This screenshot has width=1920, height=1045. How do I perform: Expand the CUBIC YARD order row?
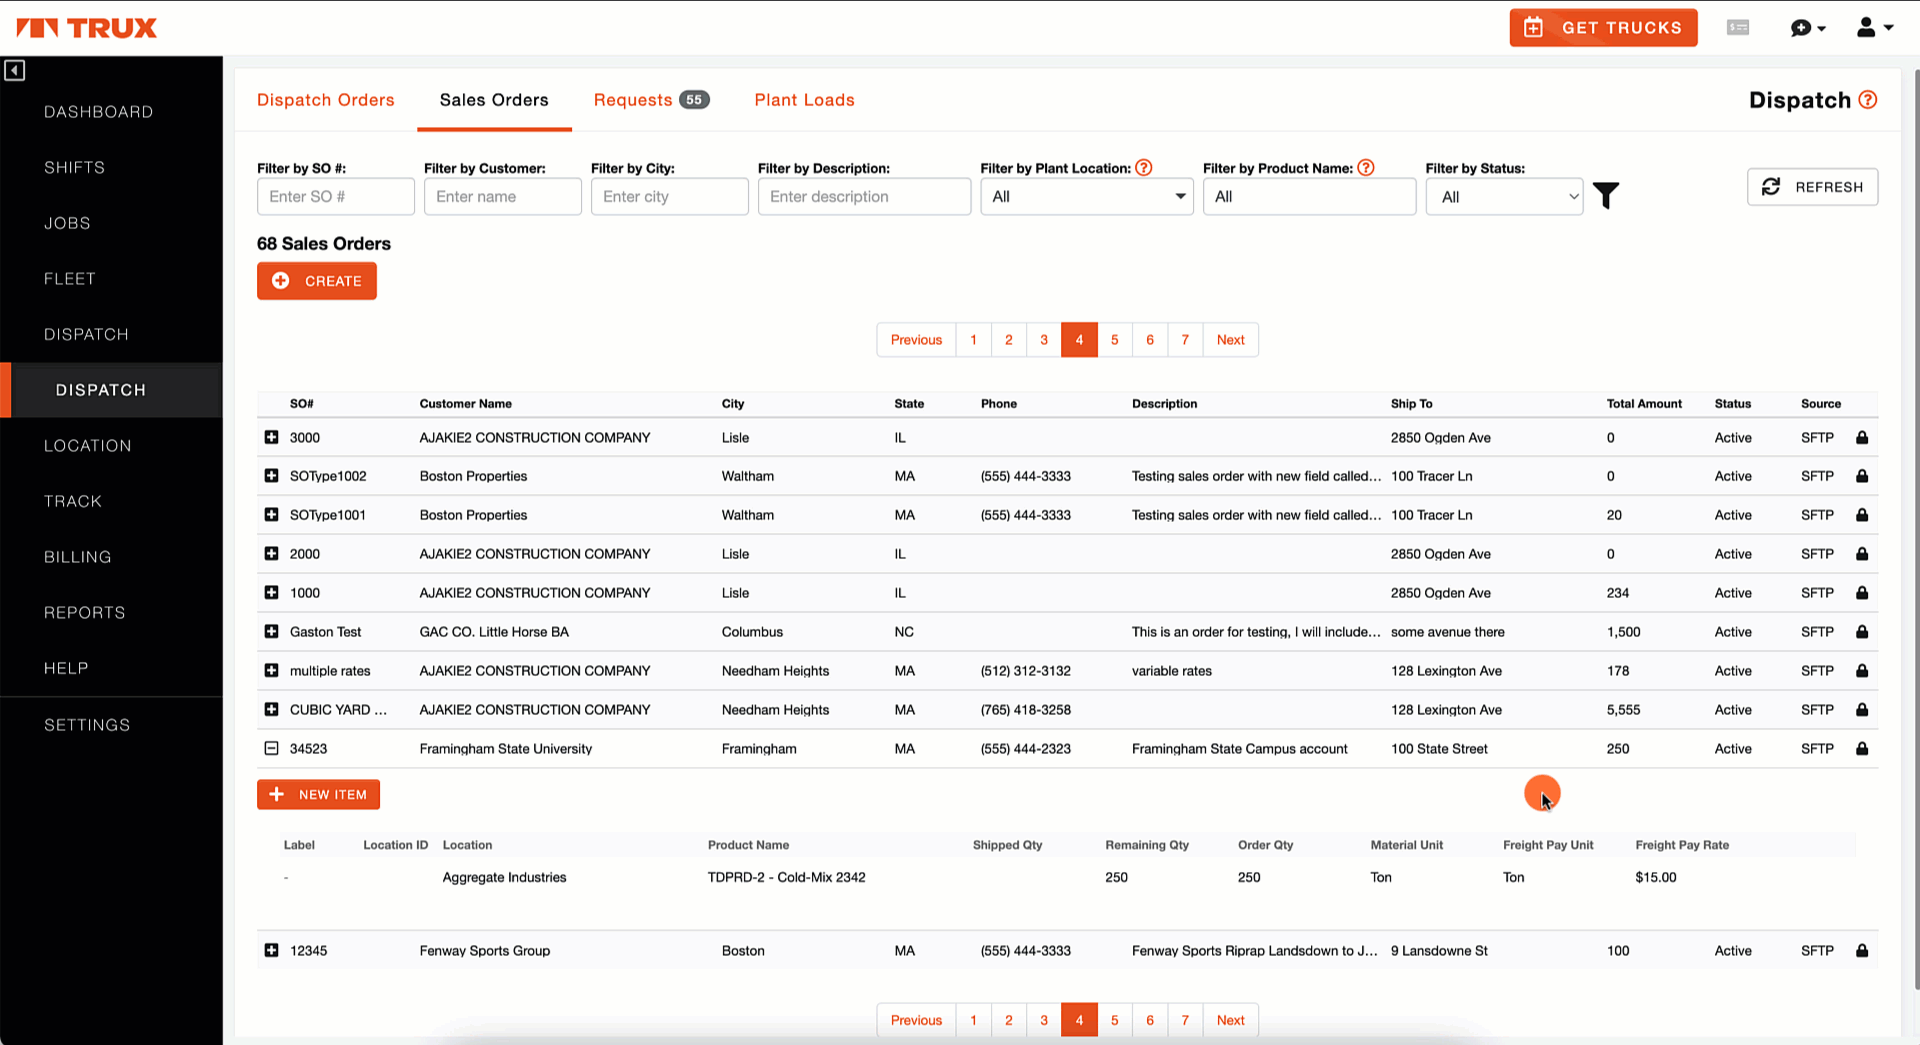click(271, 710)
